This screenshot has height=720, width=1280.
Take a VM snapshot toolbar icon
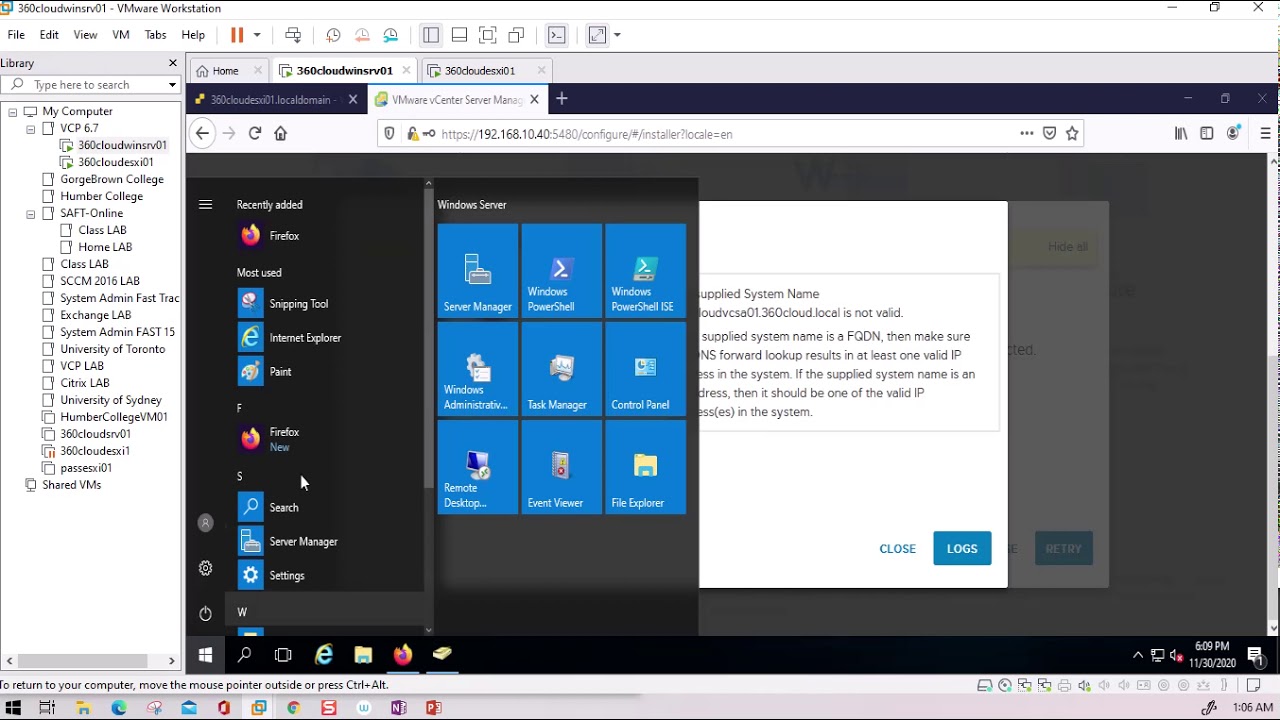333,35
